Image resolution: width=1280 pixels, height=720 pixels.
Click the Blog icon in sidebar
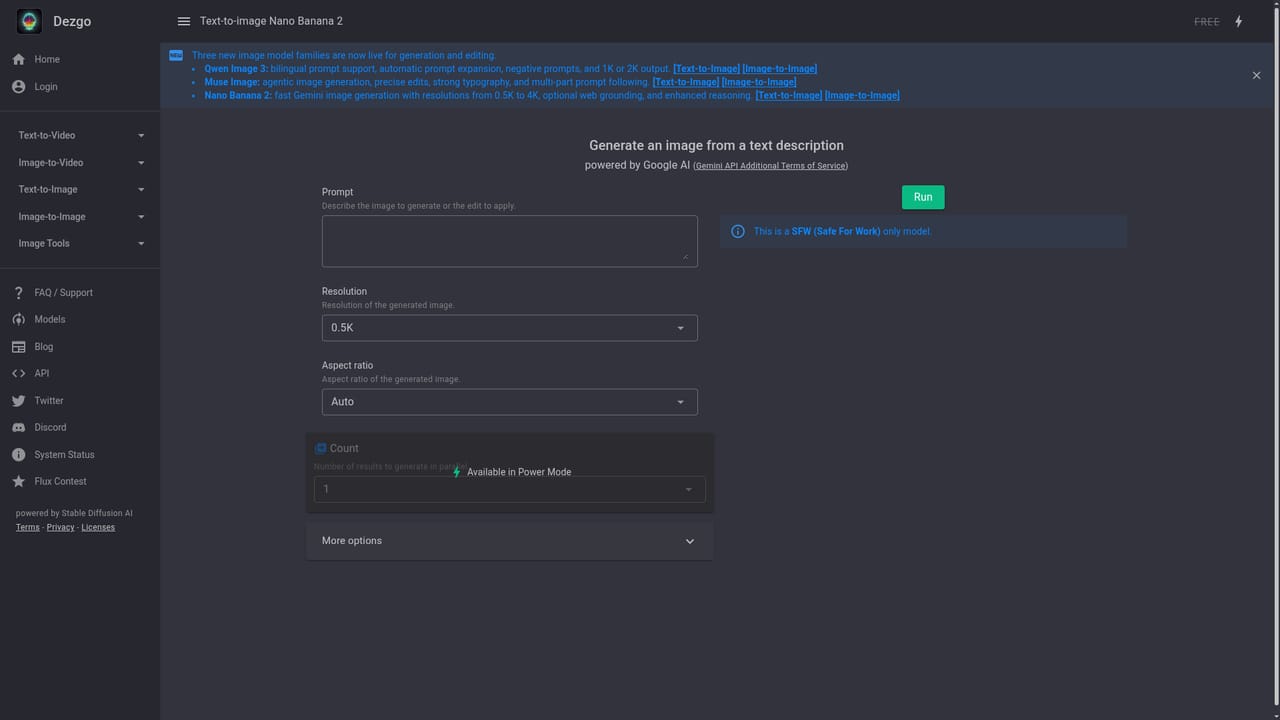click(x=18, y=347)
